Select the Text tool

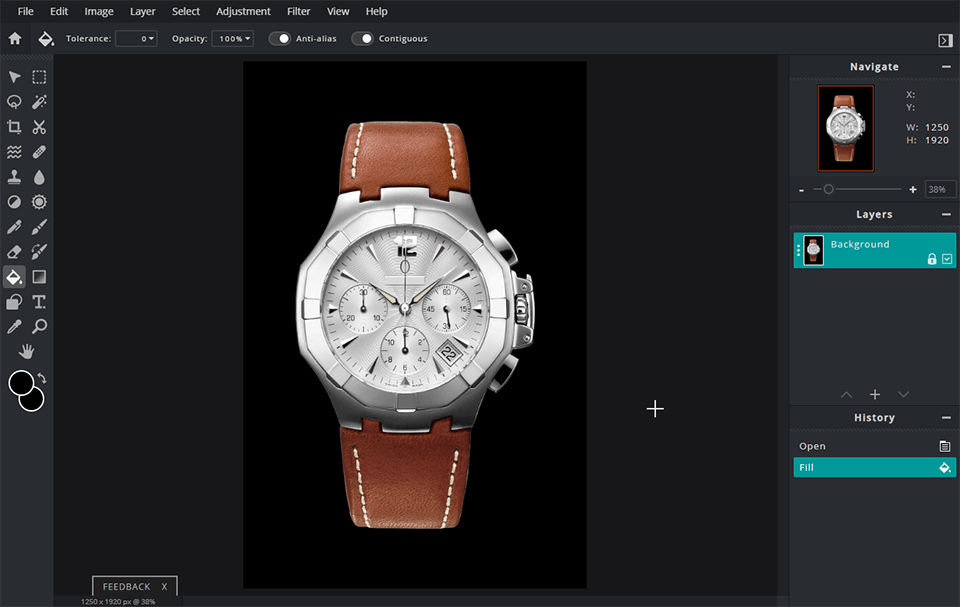(39, 301)
